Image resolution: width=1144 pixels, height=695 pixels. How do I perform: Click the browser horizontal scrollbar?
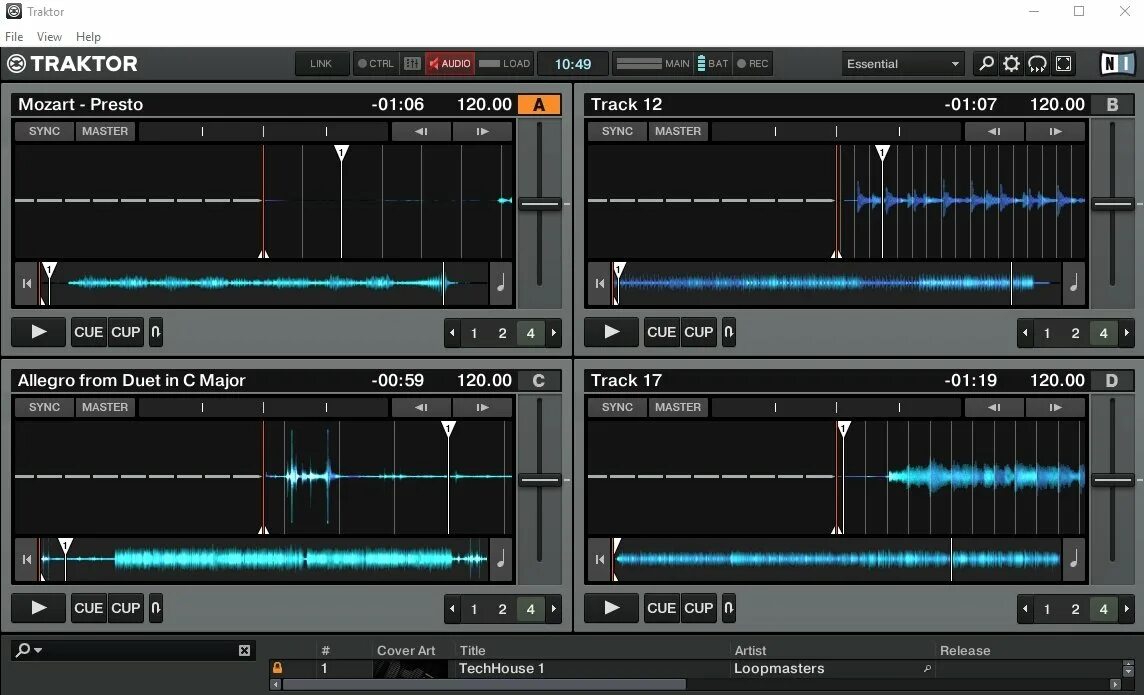(x=484, y=684)
